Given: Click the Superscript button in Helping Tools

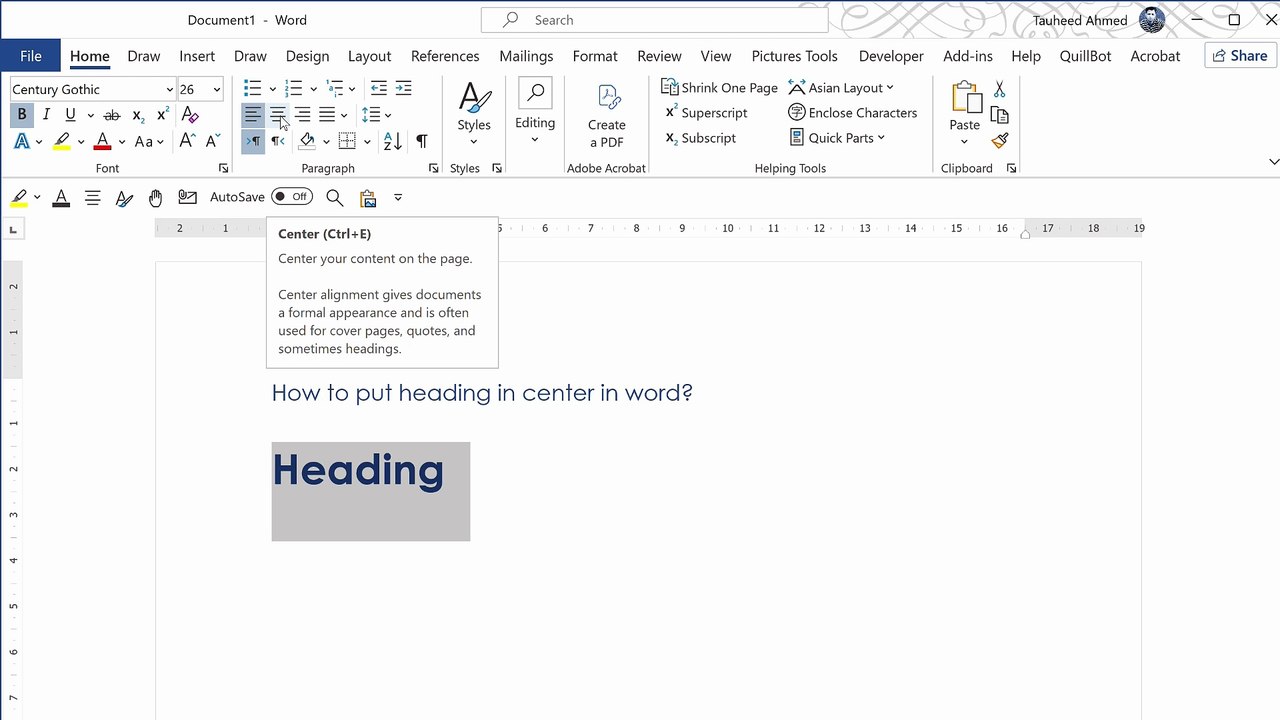Looking at the screenshot, I should 706,113.
